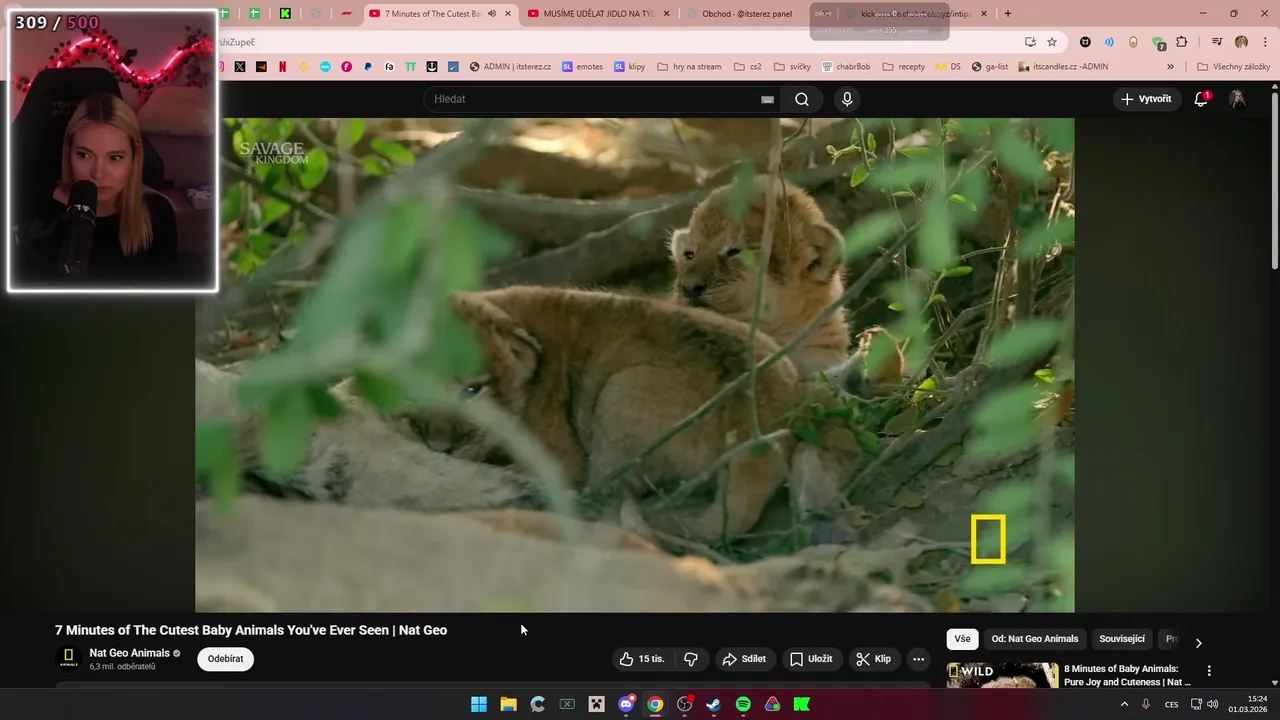1280x720 pixels.
Task: Open File Explorer from taskbar
Action: (508, 704)
